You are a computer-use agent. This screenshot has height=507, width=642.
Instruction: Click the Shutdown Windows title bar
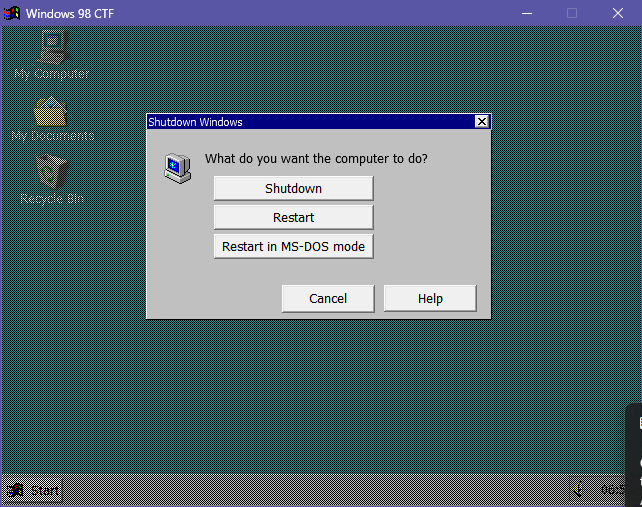tap(319, 122)
